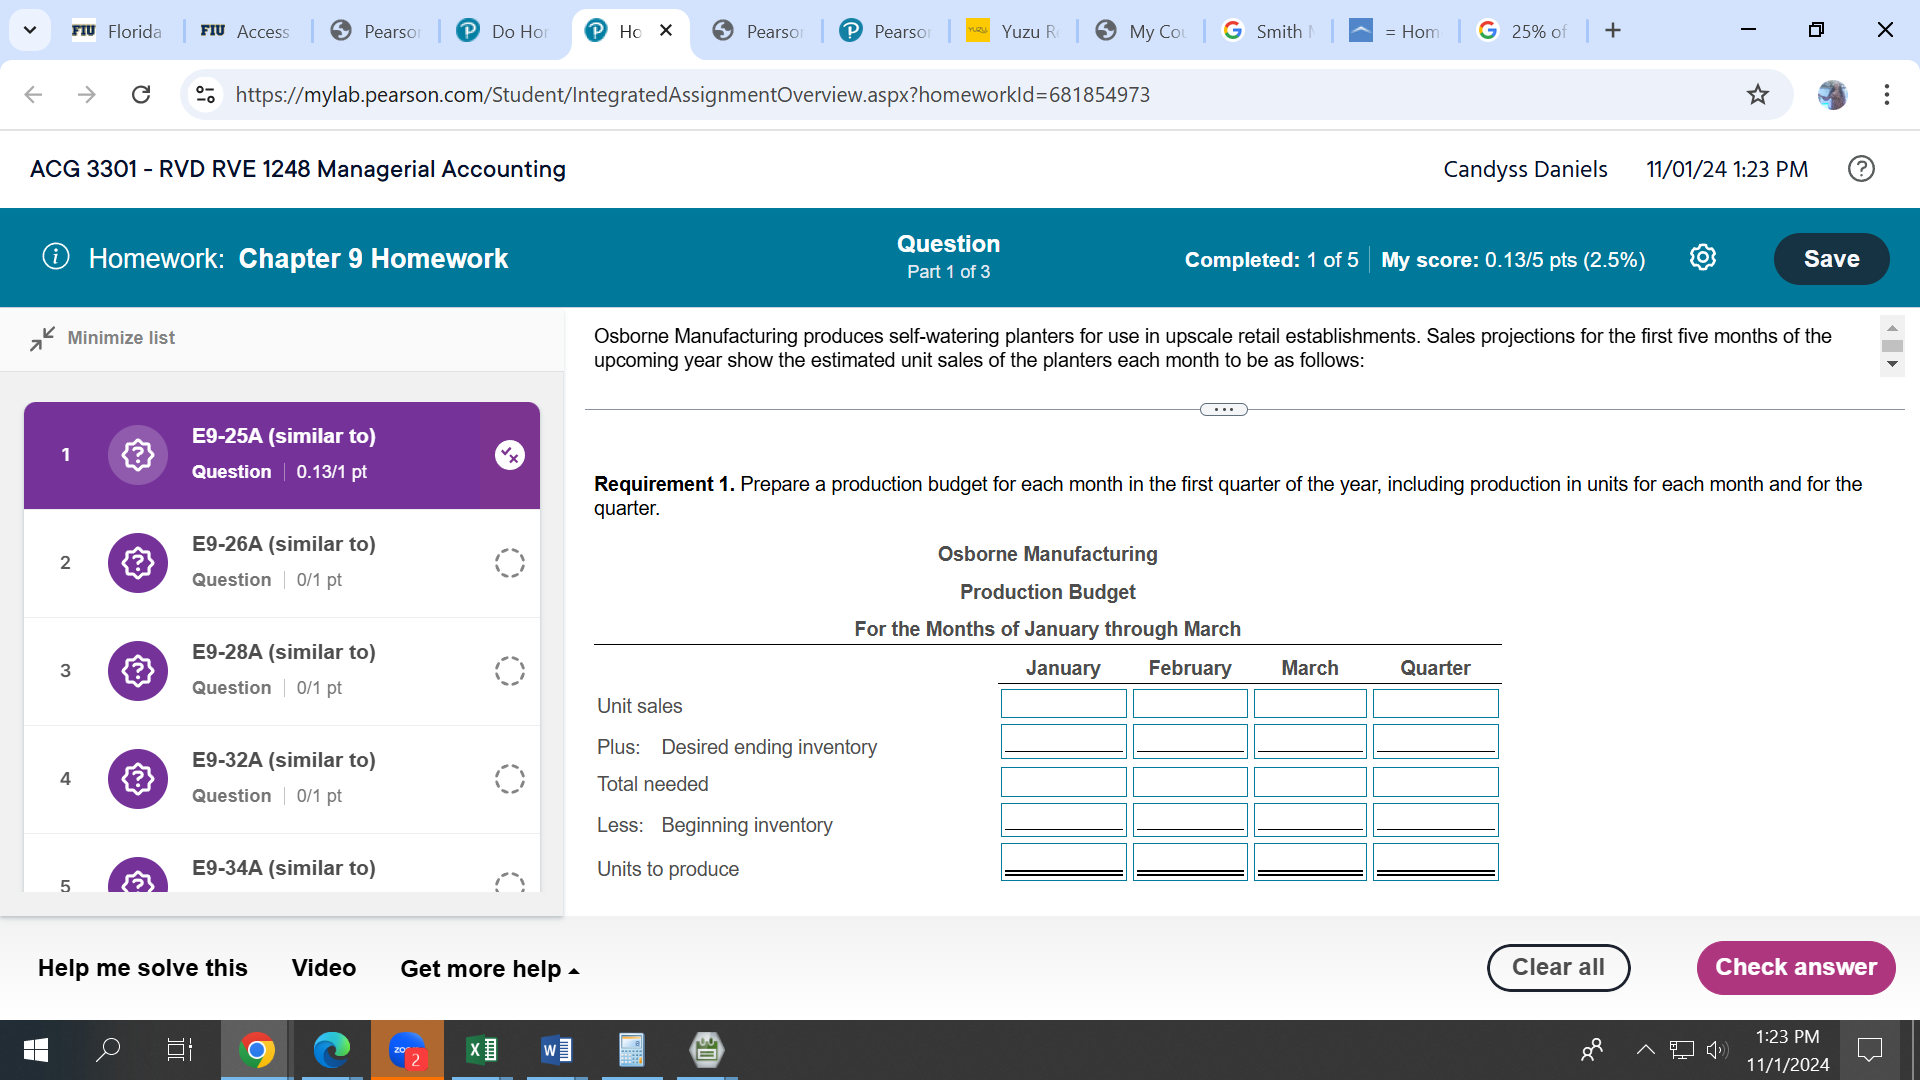Bookmark this page with the star icon

[x=1757, y=95]
